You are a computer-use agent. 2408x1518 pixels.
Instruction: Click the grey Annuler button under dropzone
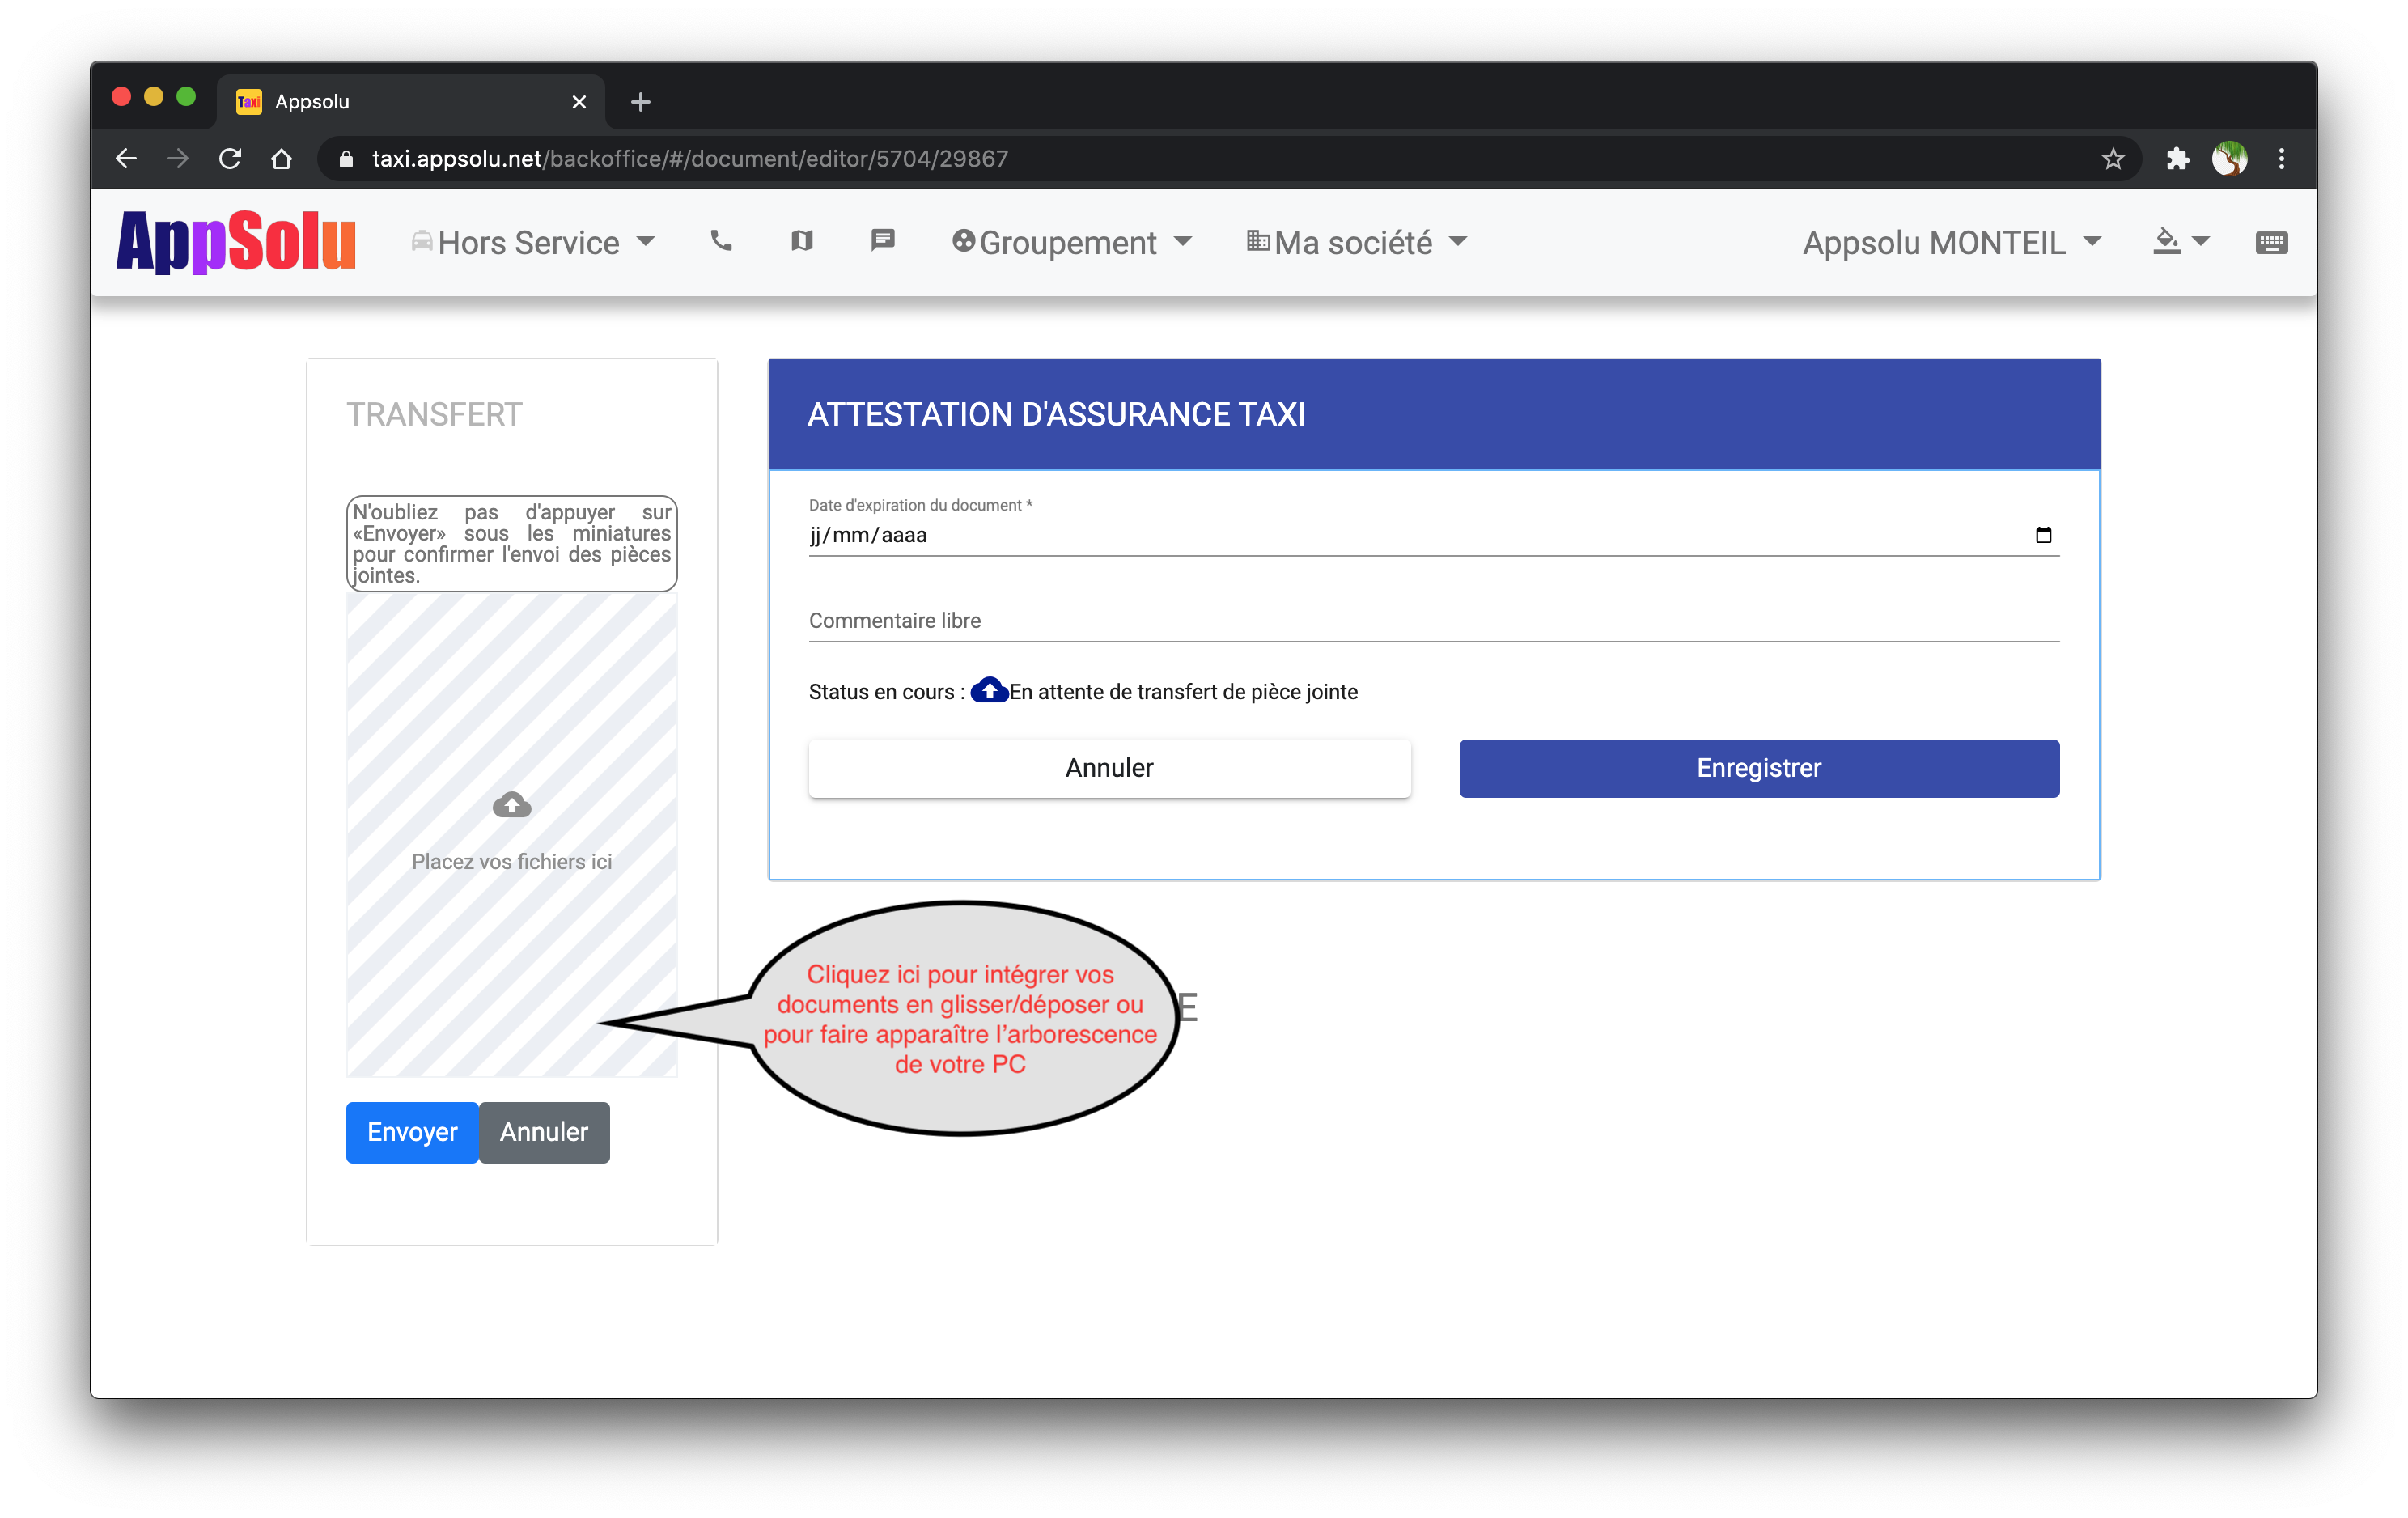[544, 1132]
